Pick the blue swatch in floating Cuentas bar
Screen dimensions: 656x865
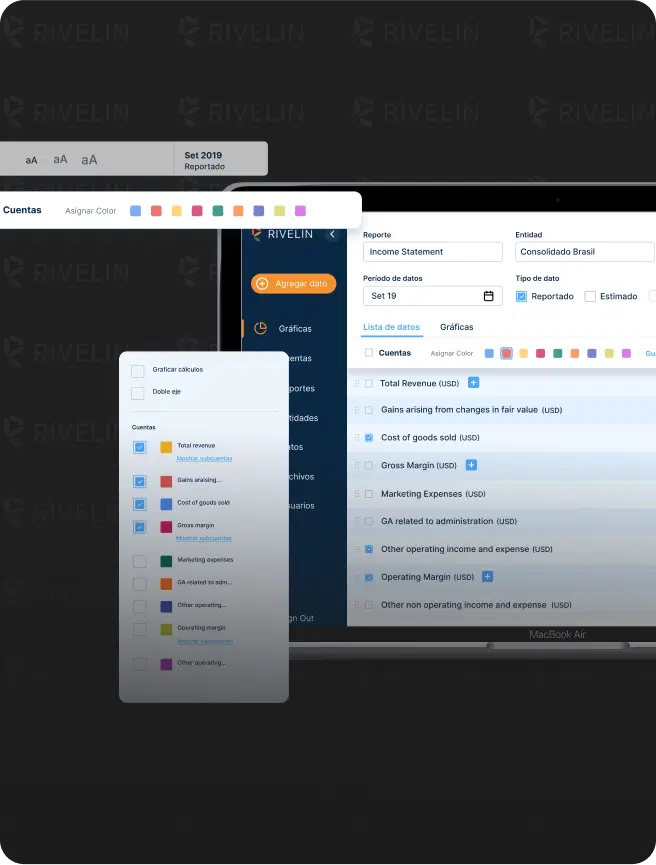pyautogui.click(x=135, y=211)
